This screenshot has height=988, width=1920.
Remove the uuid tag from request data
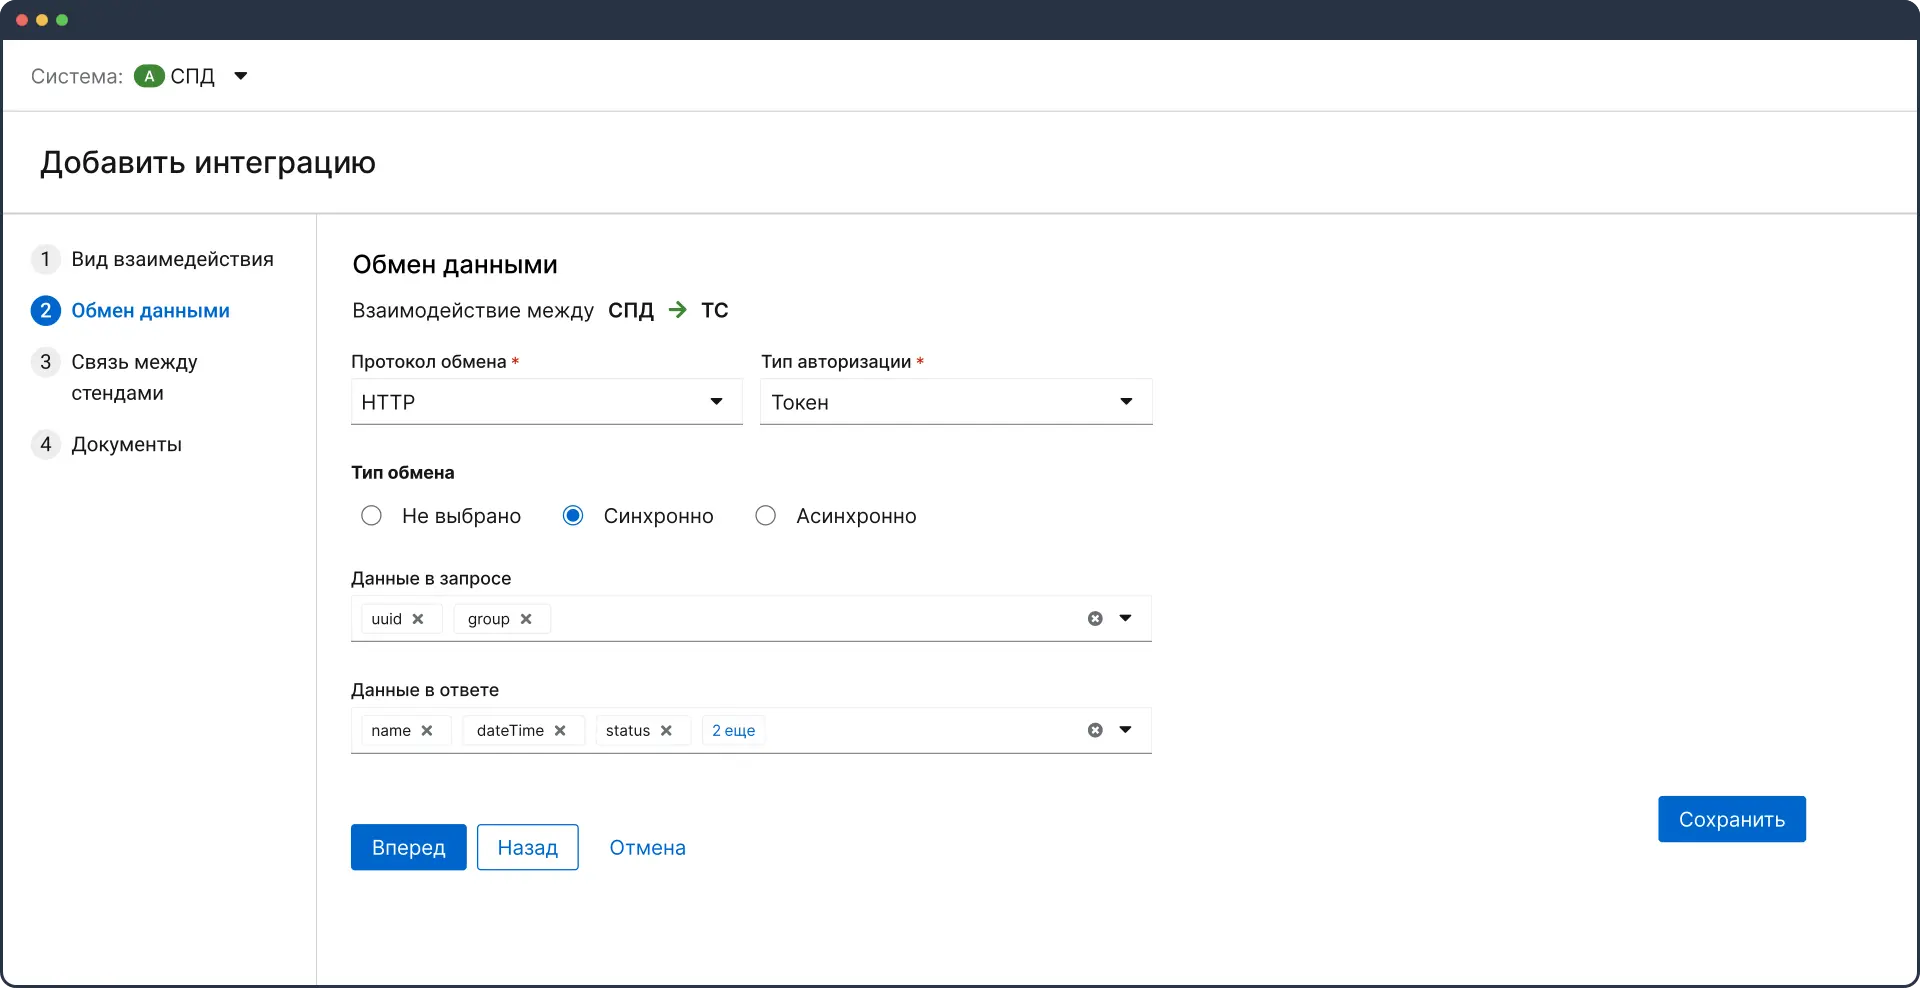coord(418,619)
